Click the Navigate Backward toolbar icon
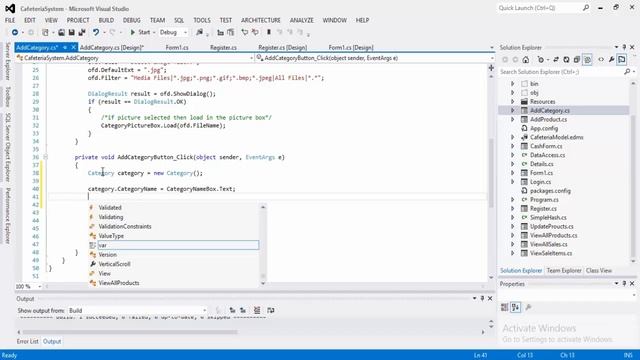Viewport: 640px width, 360px height. 15,32
